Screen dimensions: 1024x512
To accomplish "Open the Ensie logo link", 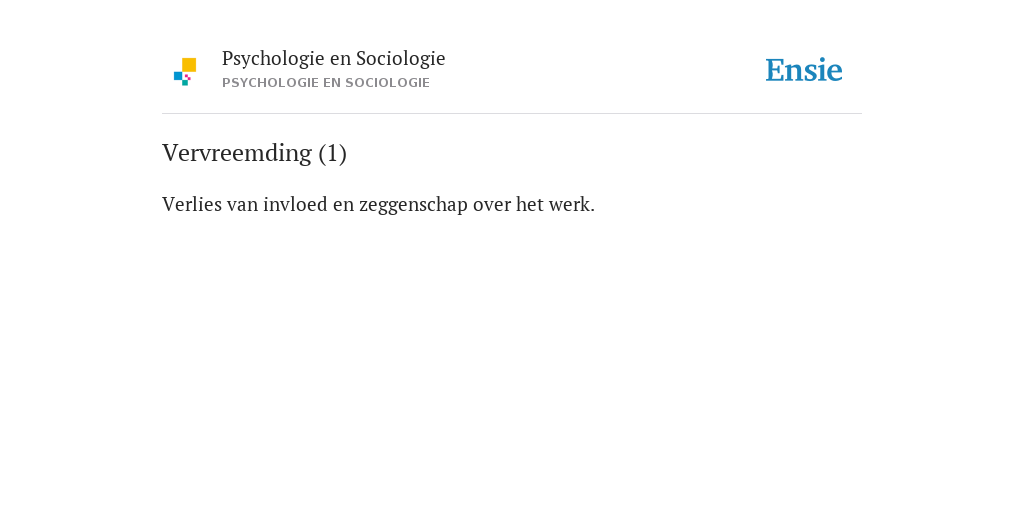I will (x=804, y=70).
